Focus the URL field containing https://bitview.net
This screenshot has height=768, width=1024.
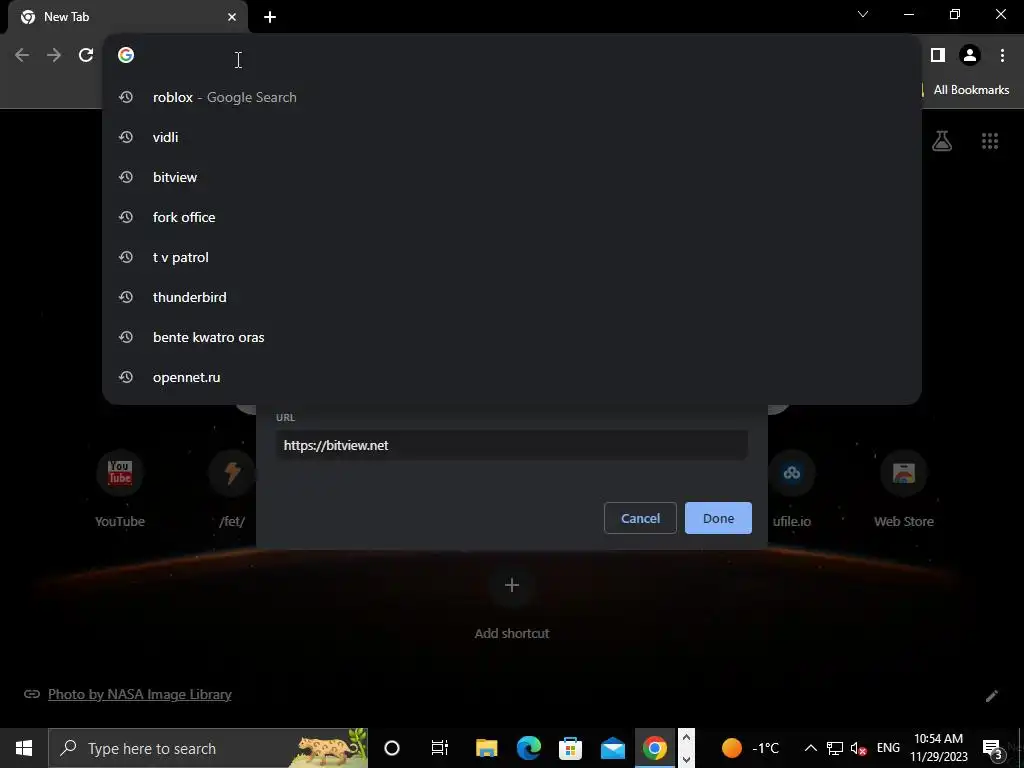tap(512, 445)
